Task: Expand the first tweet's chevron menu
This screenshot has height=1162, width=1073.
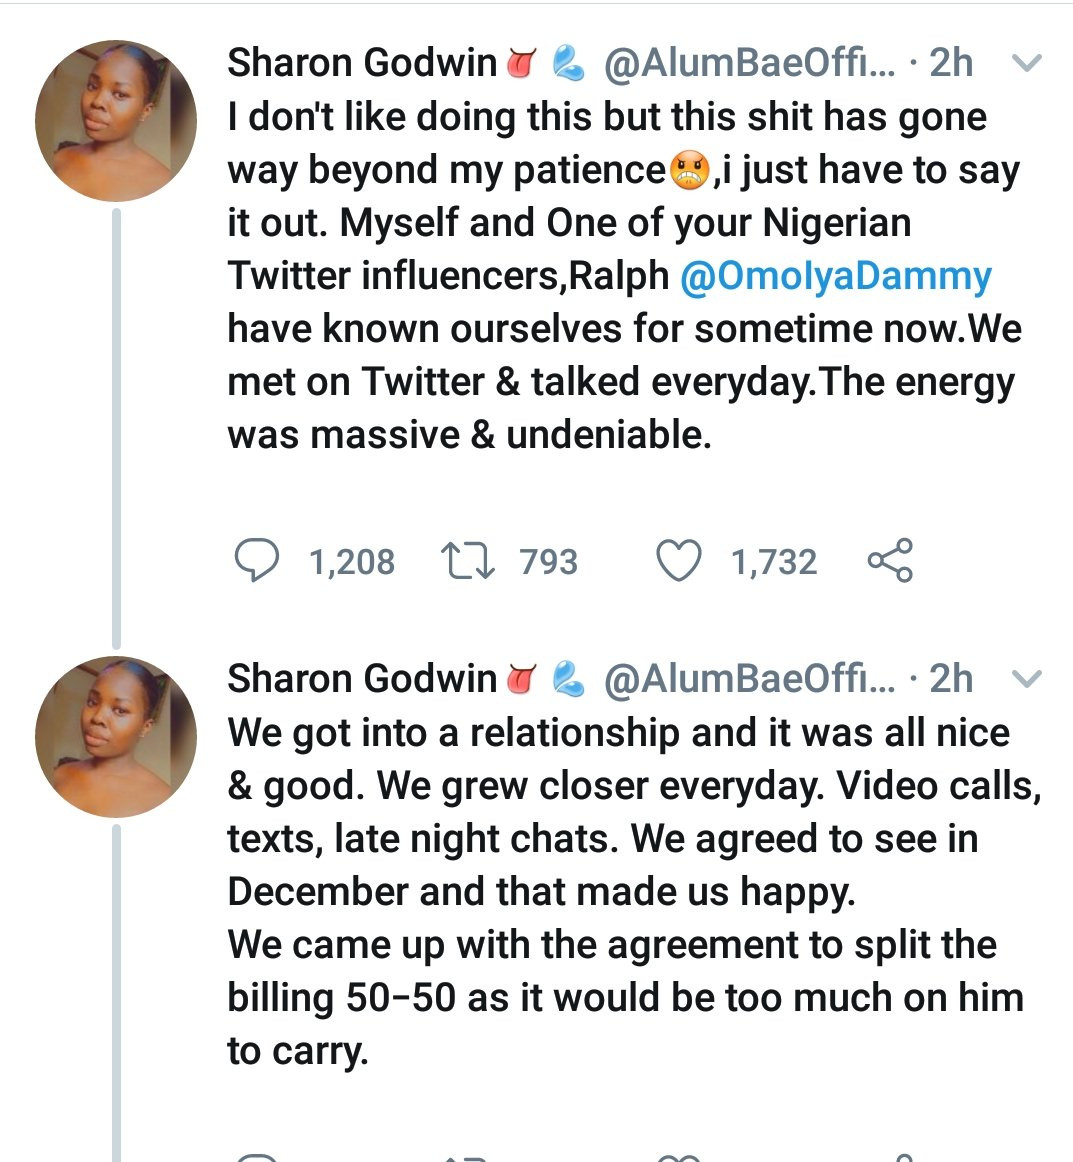Action: coord(1027,64)
